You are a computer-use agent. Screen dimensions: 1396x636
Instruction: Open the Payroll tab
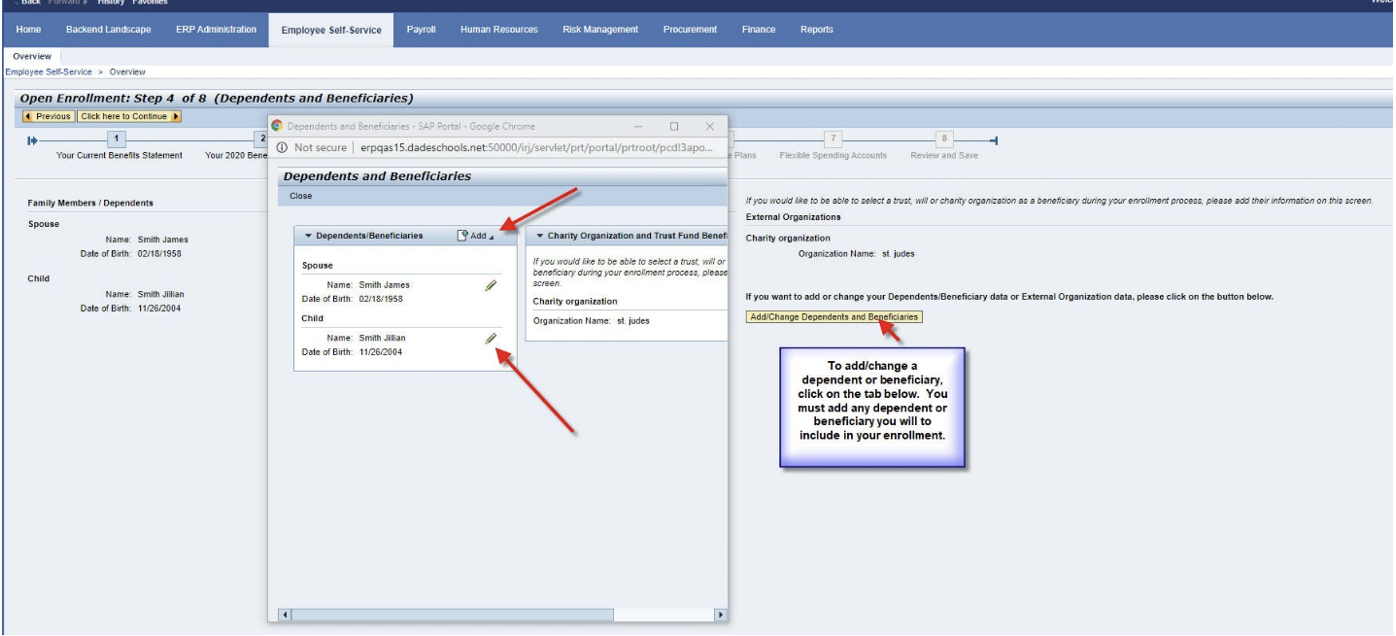coord(420,30)
